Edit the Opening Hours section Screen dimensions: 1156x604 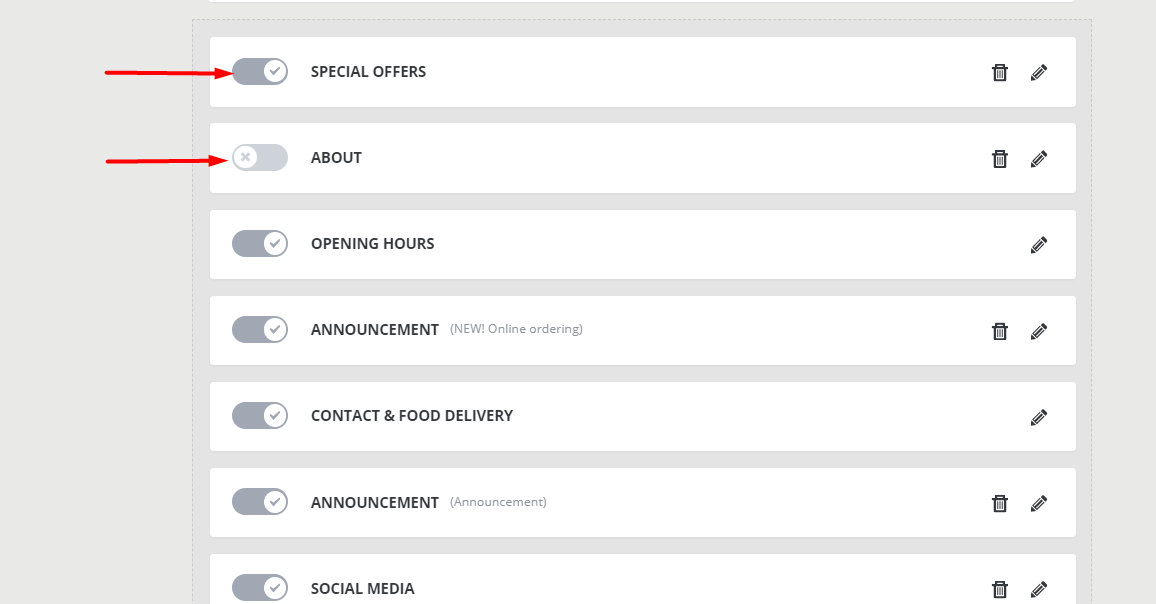pos(1039,244)
